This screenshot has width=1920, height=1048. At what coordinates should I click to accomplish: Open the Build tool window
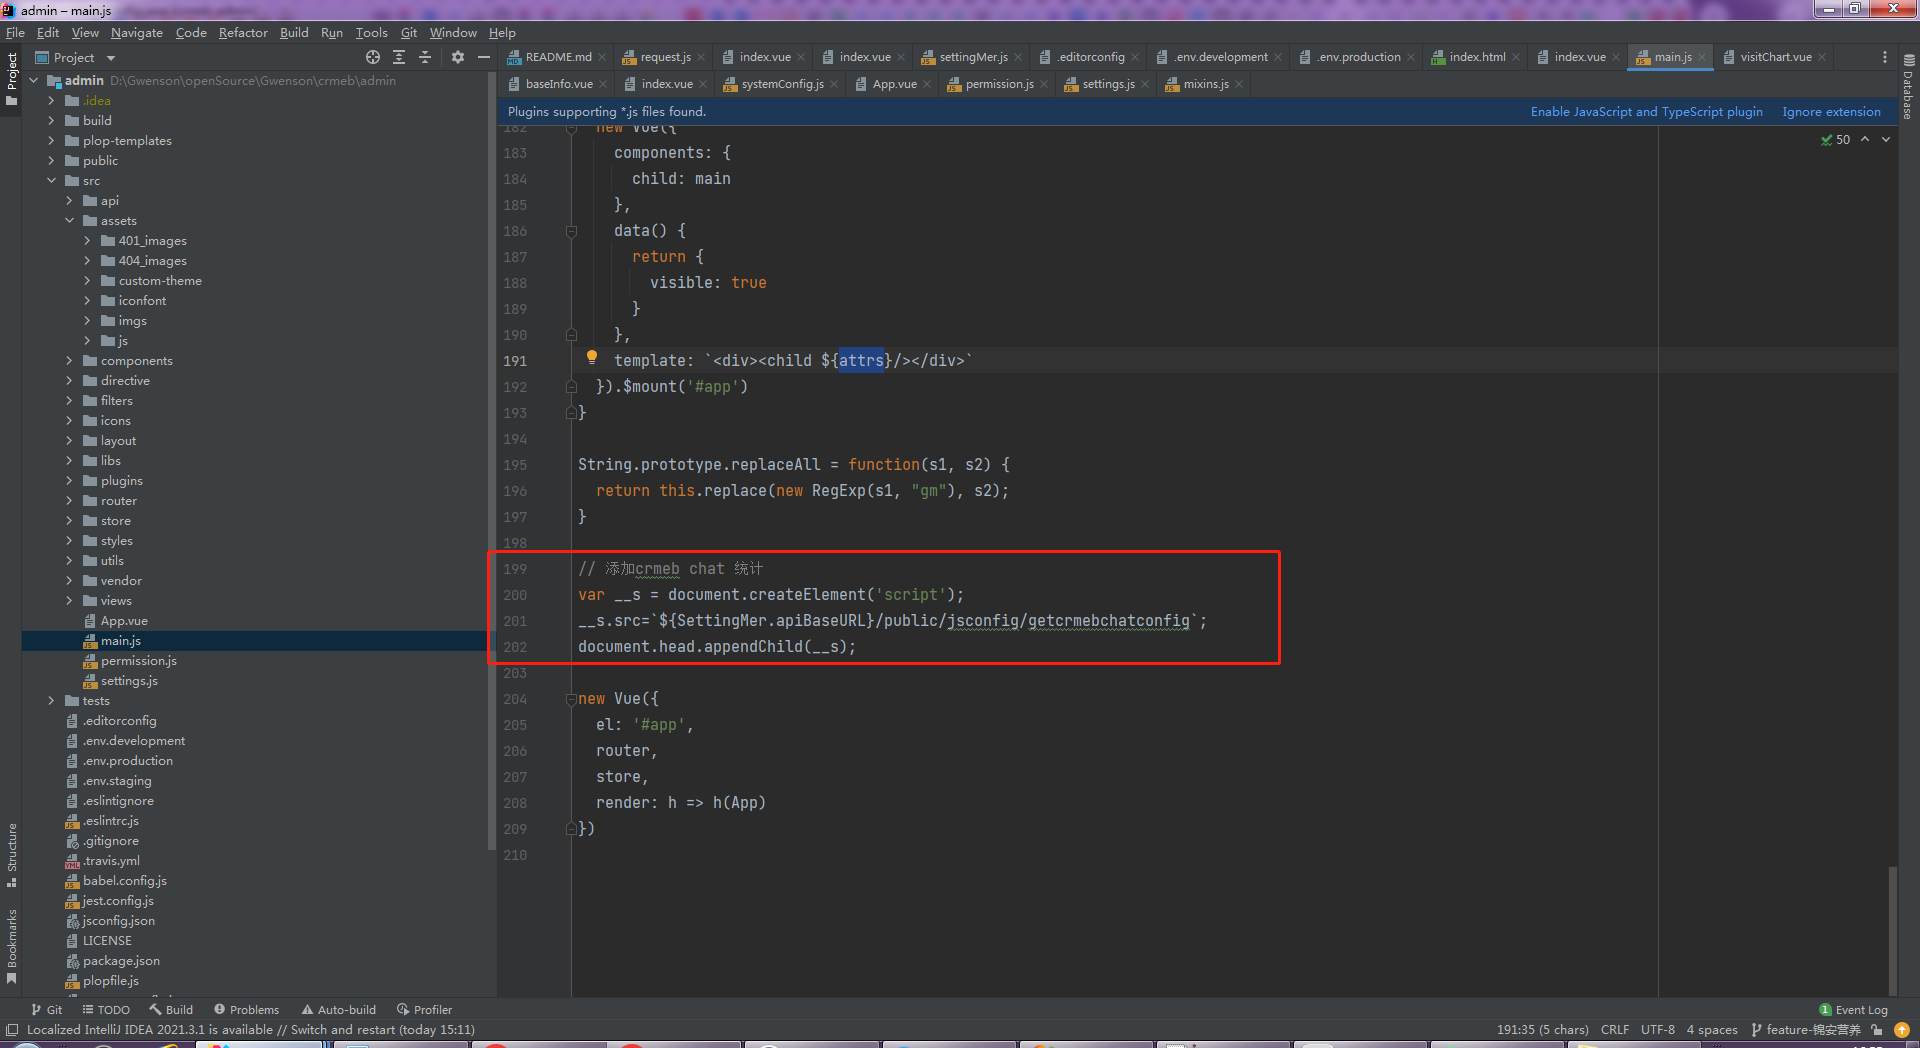click(x=171, y=1010)
